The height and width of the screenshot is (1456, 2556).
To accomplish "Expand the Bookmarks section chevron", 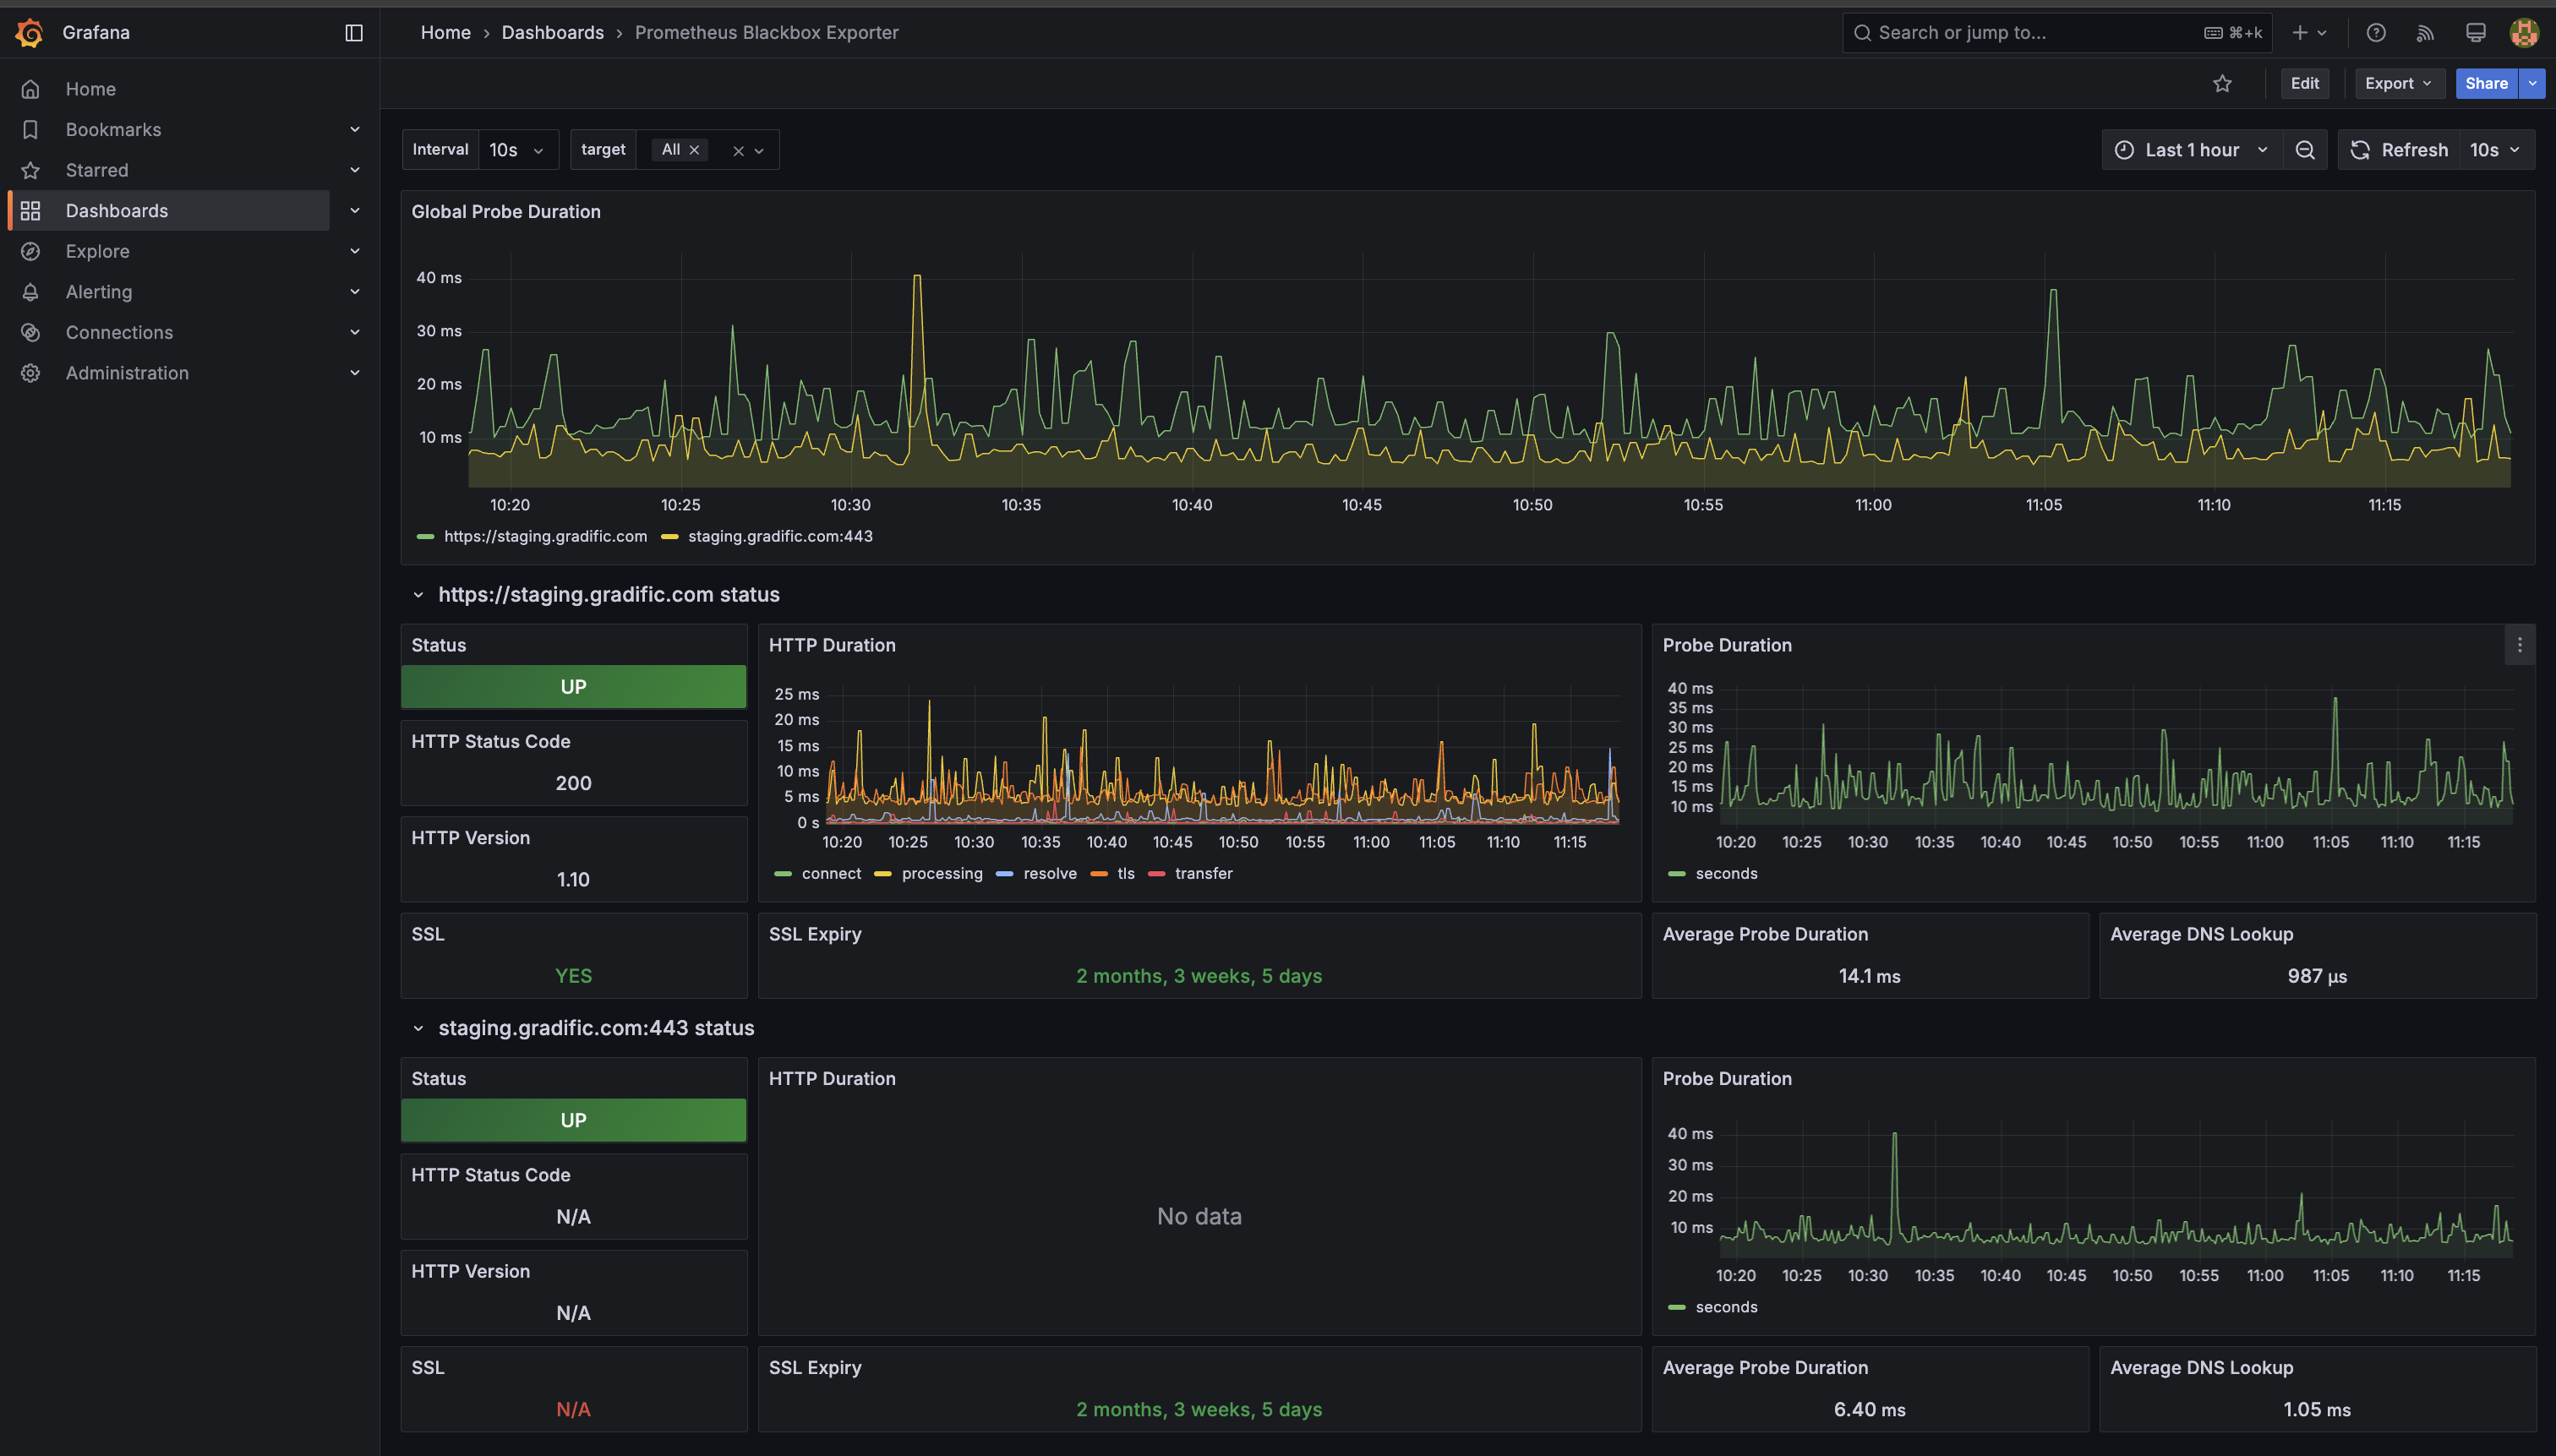I will click(355, 130).
